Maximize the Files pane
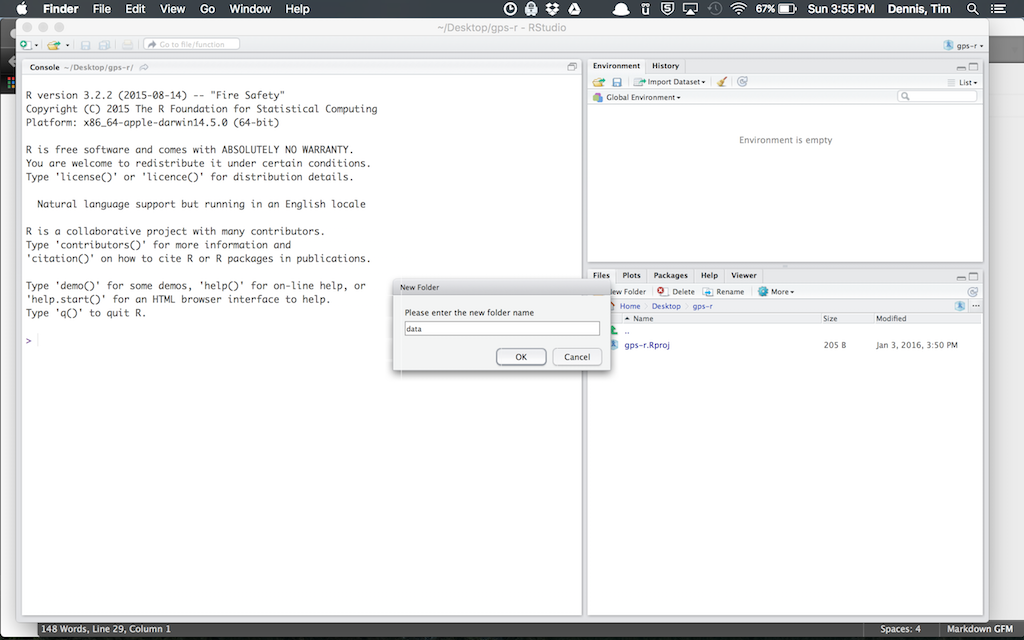 [x=973, y=276]
